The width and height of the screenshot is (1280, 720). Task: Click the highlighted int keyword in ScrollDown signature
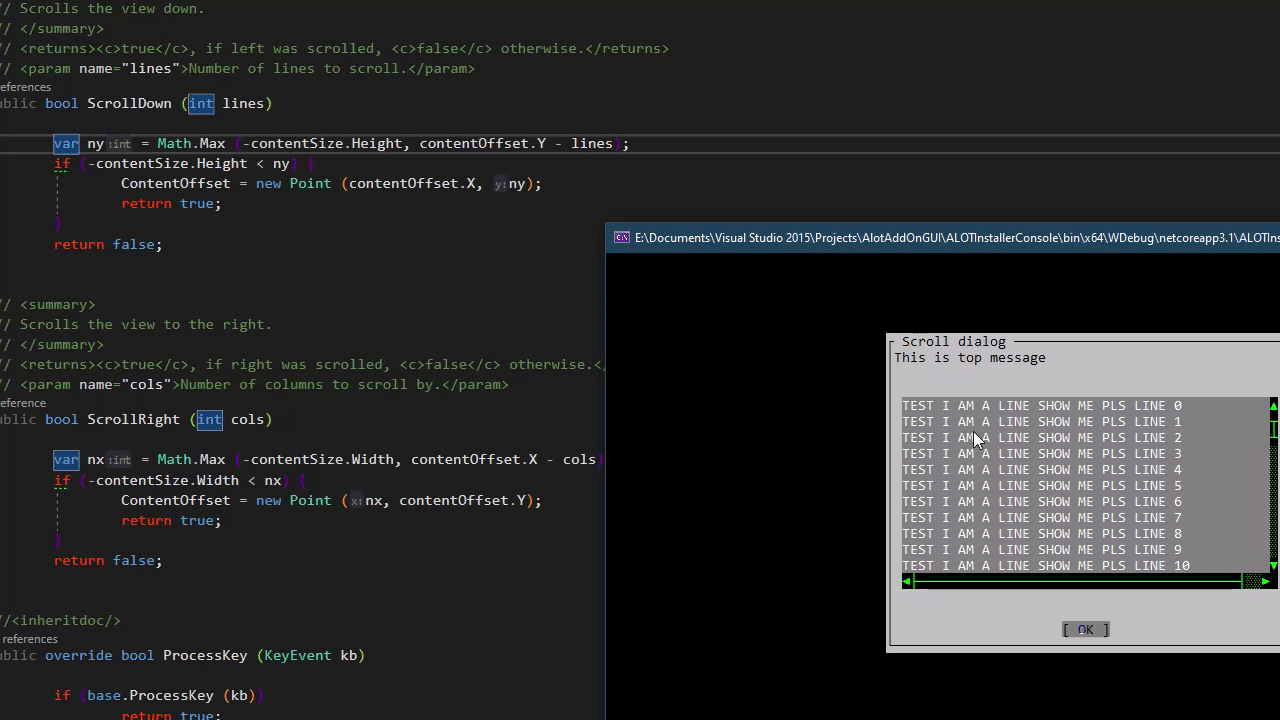coord(200,103)
